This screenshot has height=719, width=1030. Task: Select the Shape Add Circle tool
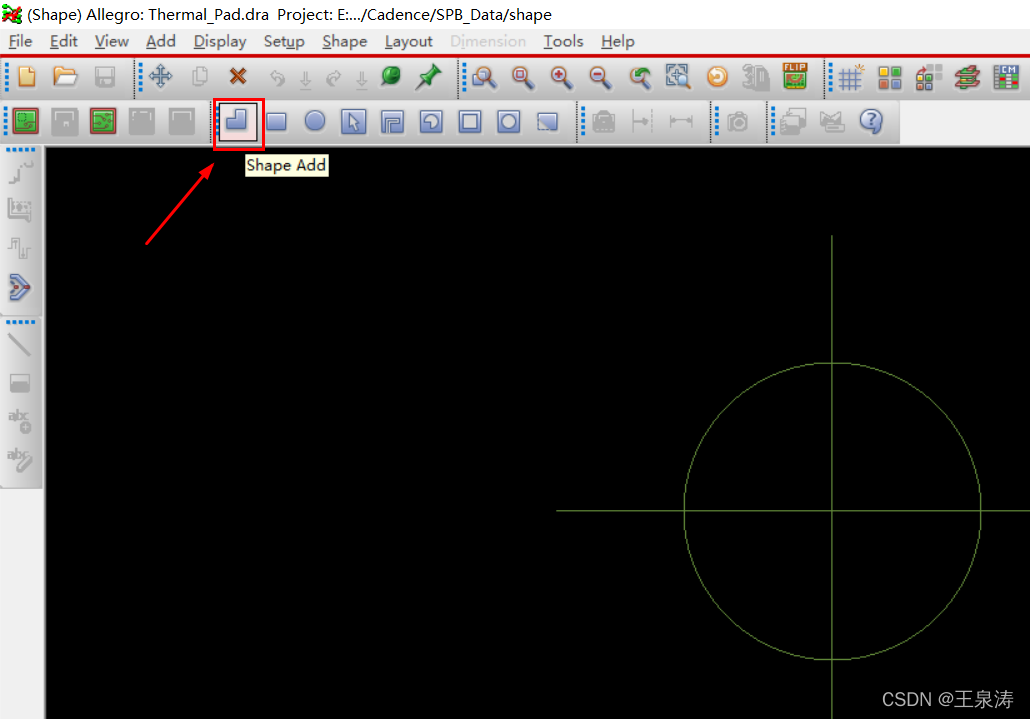(x=315, y=121)
